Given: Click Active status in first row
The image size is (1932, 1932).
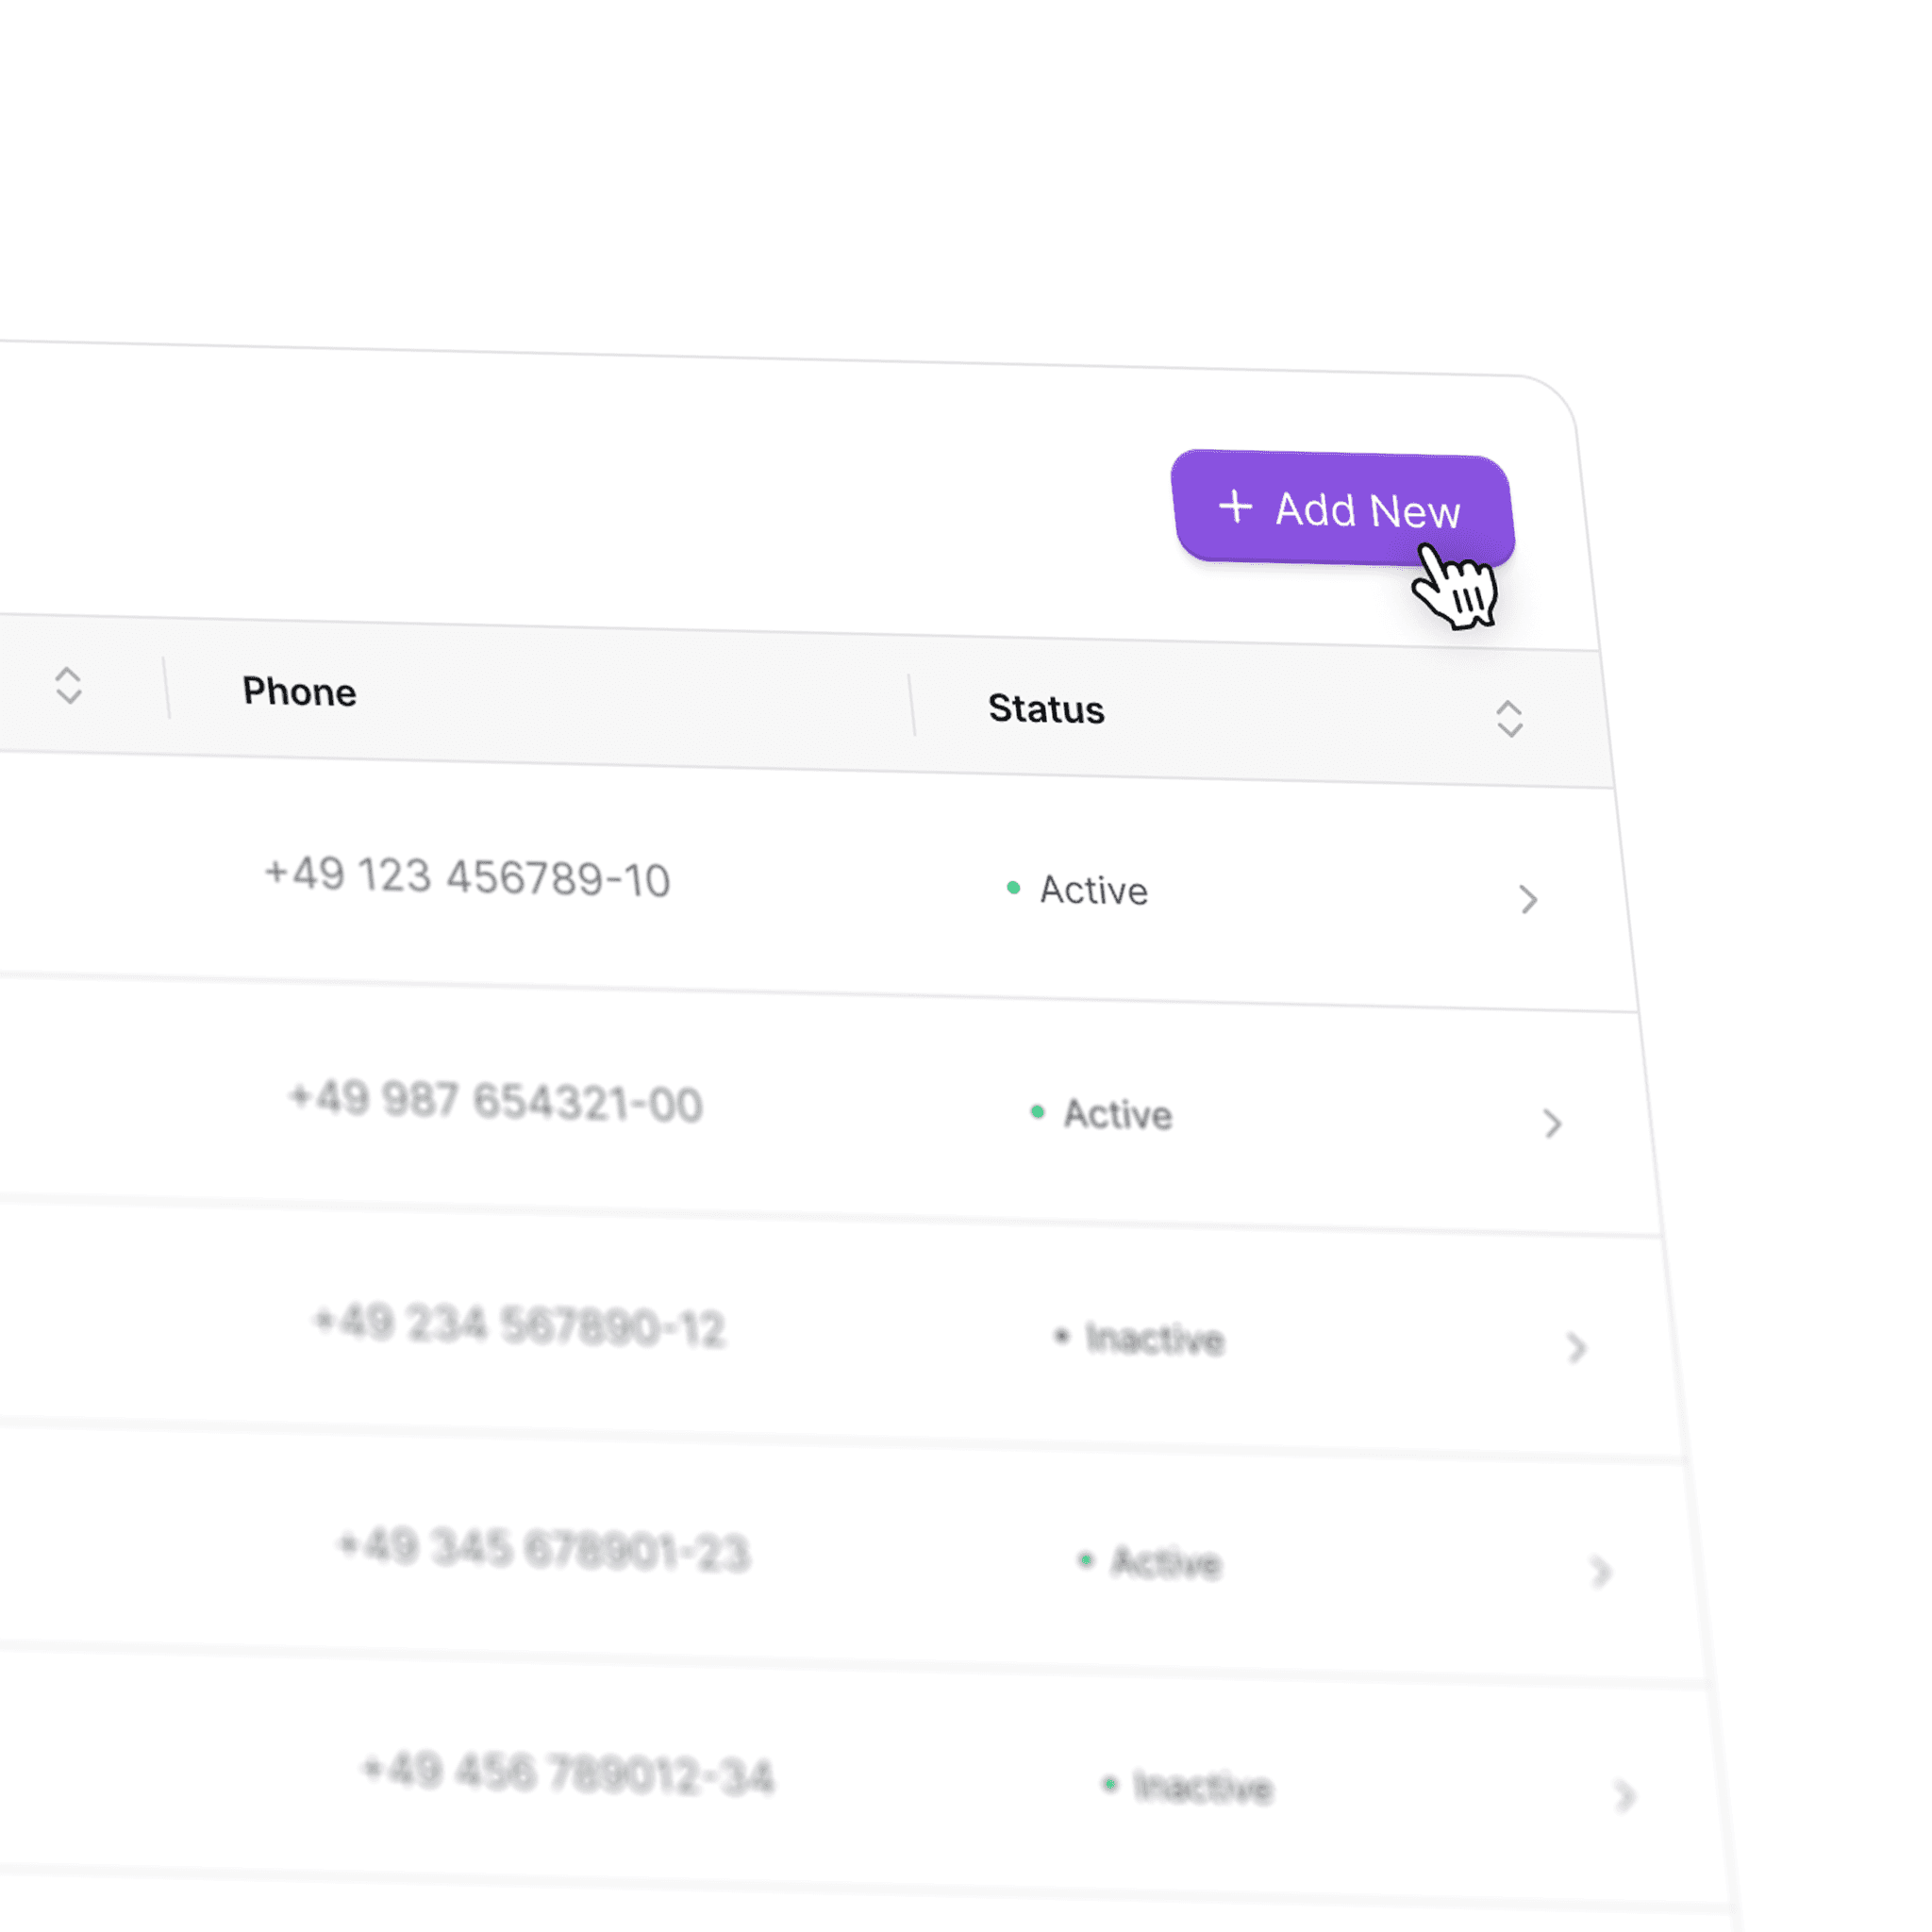Looking at the screenshot, I should click(1093, 890).
